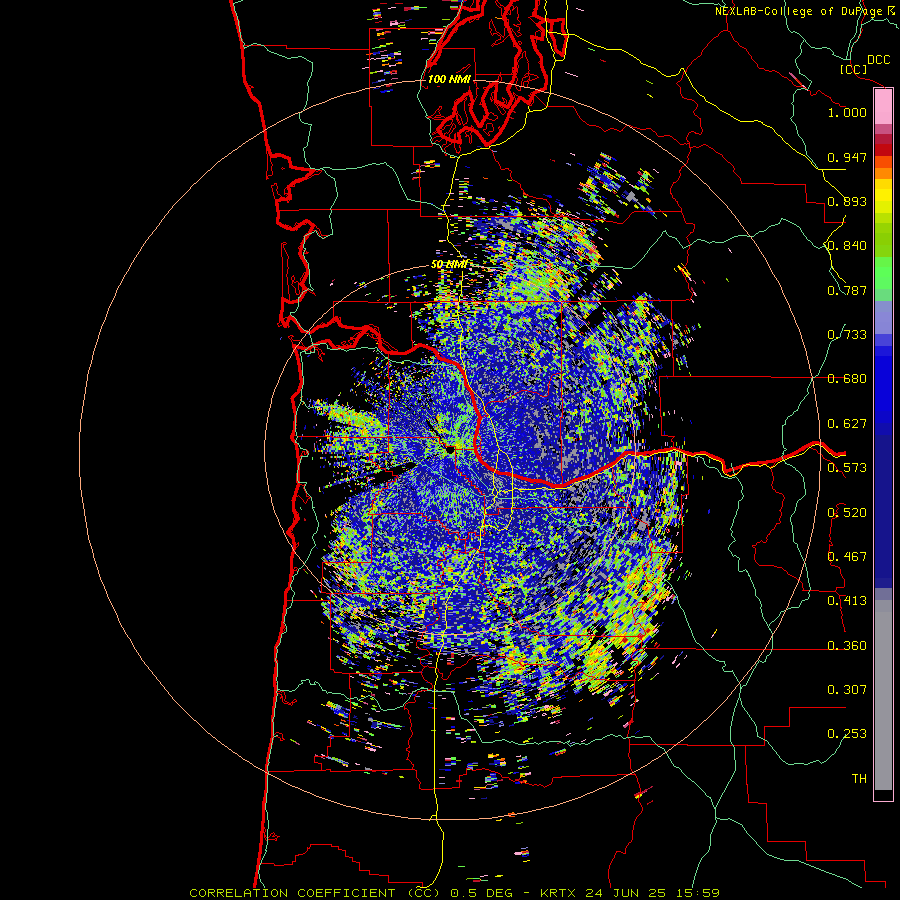Click the 0.307 legend value
This screenshot has height=900, width=900.
847,690
